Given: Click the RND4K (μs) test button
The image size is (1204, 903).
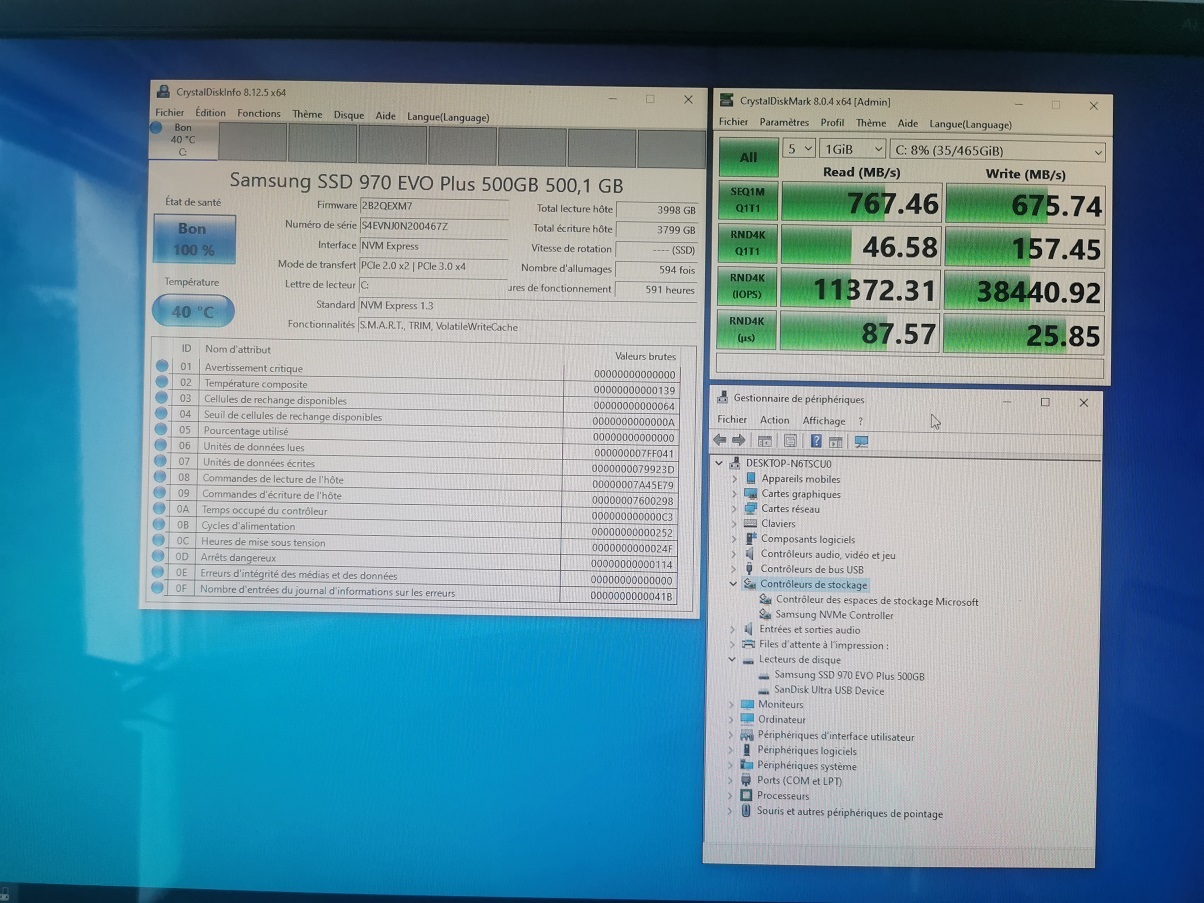Looking at the screenshot, I should coord(747,332).
